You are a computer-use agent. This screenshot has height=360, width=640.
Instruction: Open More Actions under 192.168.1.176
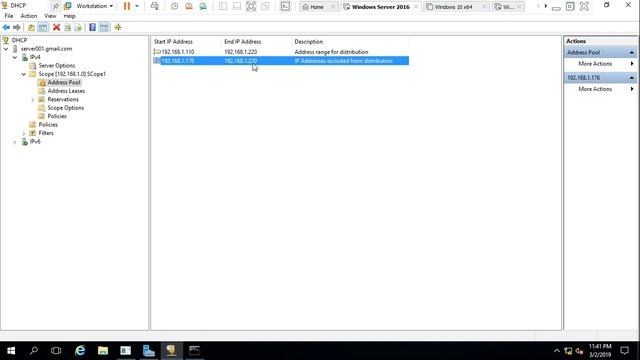point(595,89)
